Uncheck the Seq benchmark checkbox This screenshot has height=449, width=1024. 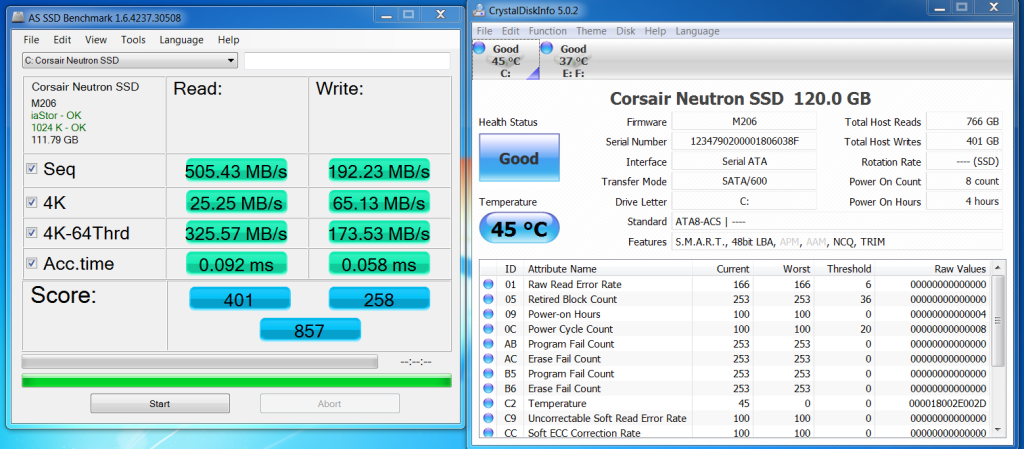coord(31,169)
